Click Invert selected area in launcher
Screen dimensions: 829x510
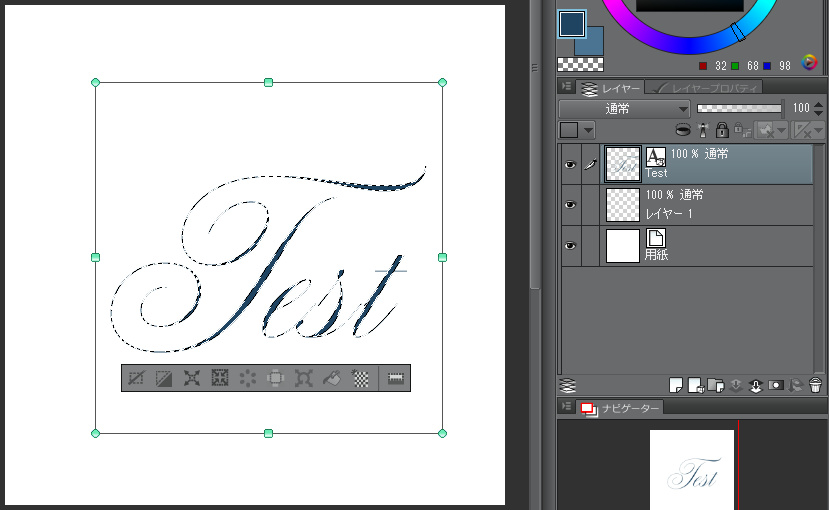163,378
